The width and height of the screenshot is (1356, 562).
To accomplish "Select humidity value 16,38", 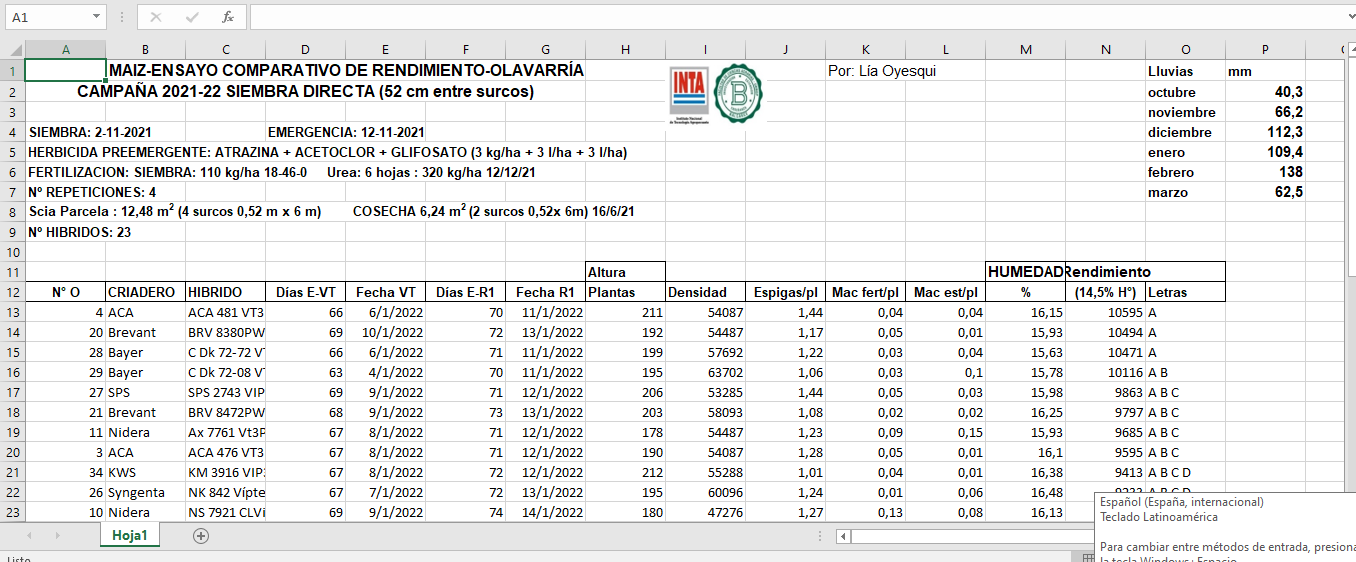I will [x=1025, y=472].
